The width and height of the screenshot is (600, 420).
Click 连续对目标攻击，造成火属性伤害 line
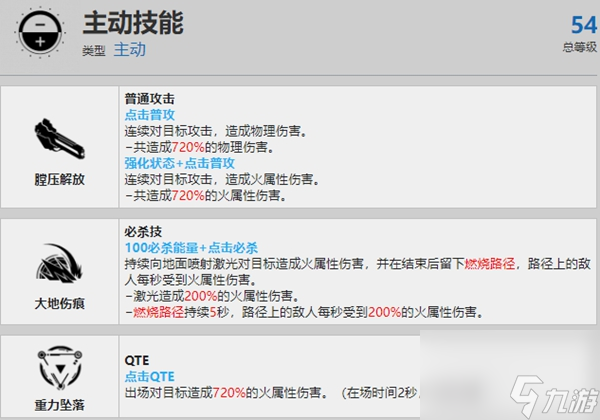click(222, 179)
